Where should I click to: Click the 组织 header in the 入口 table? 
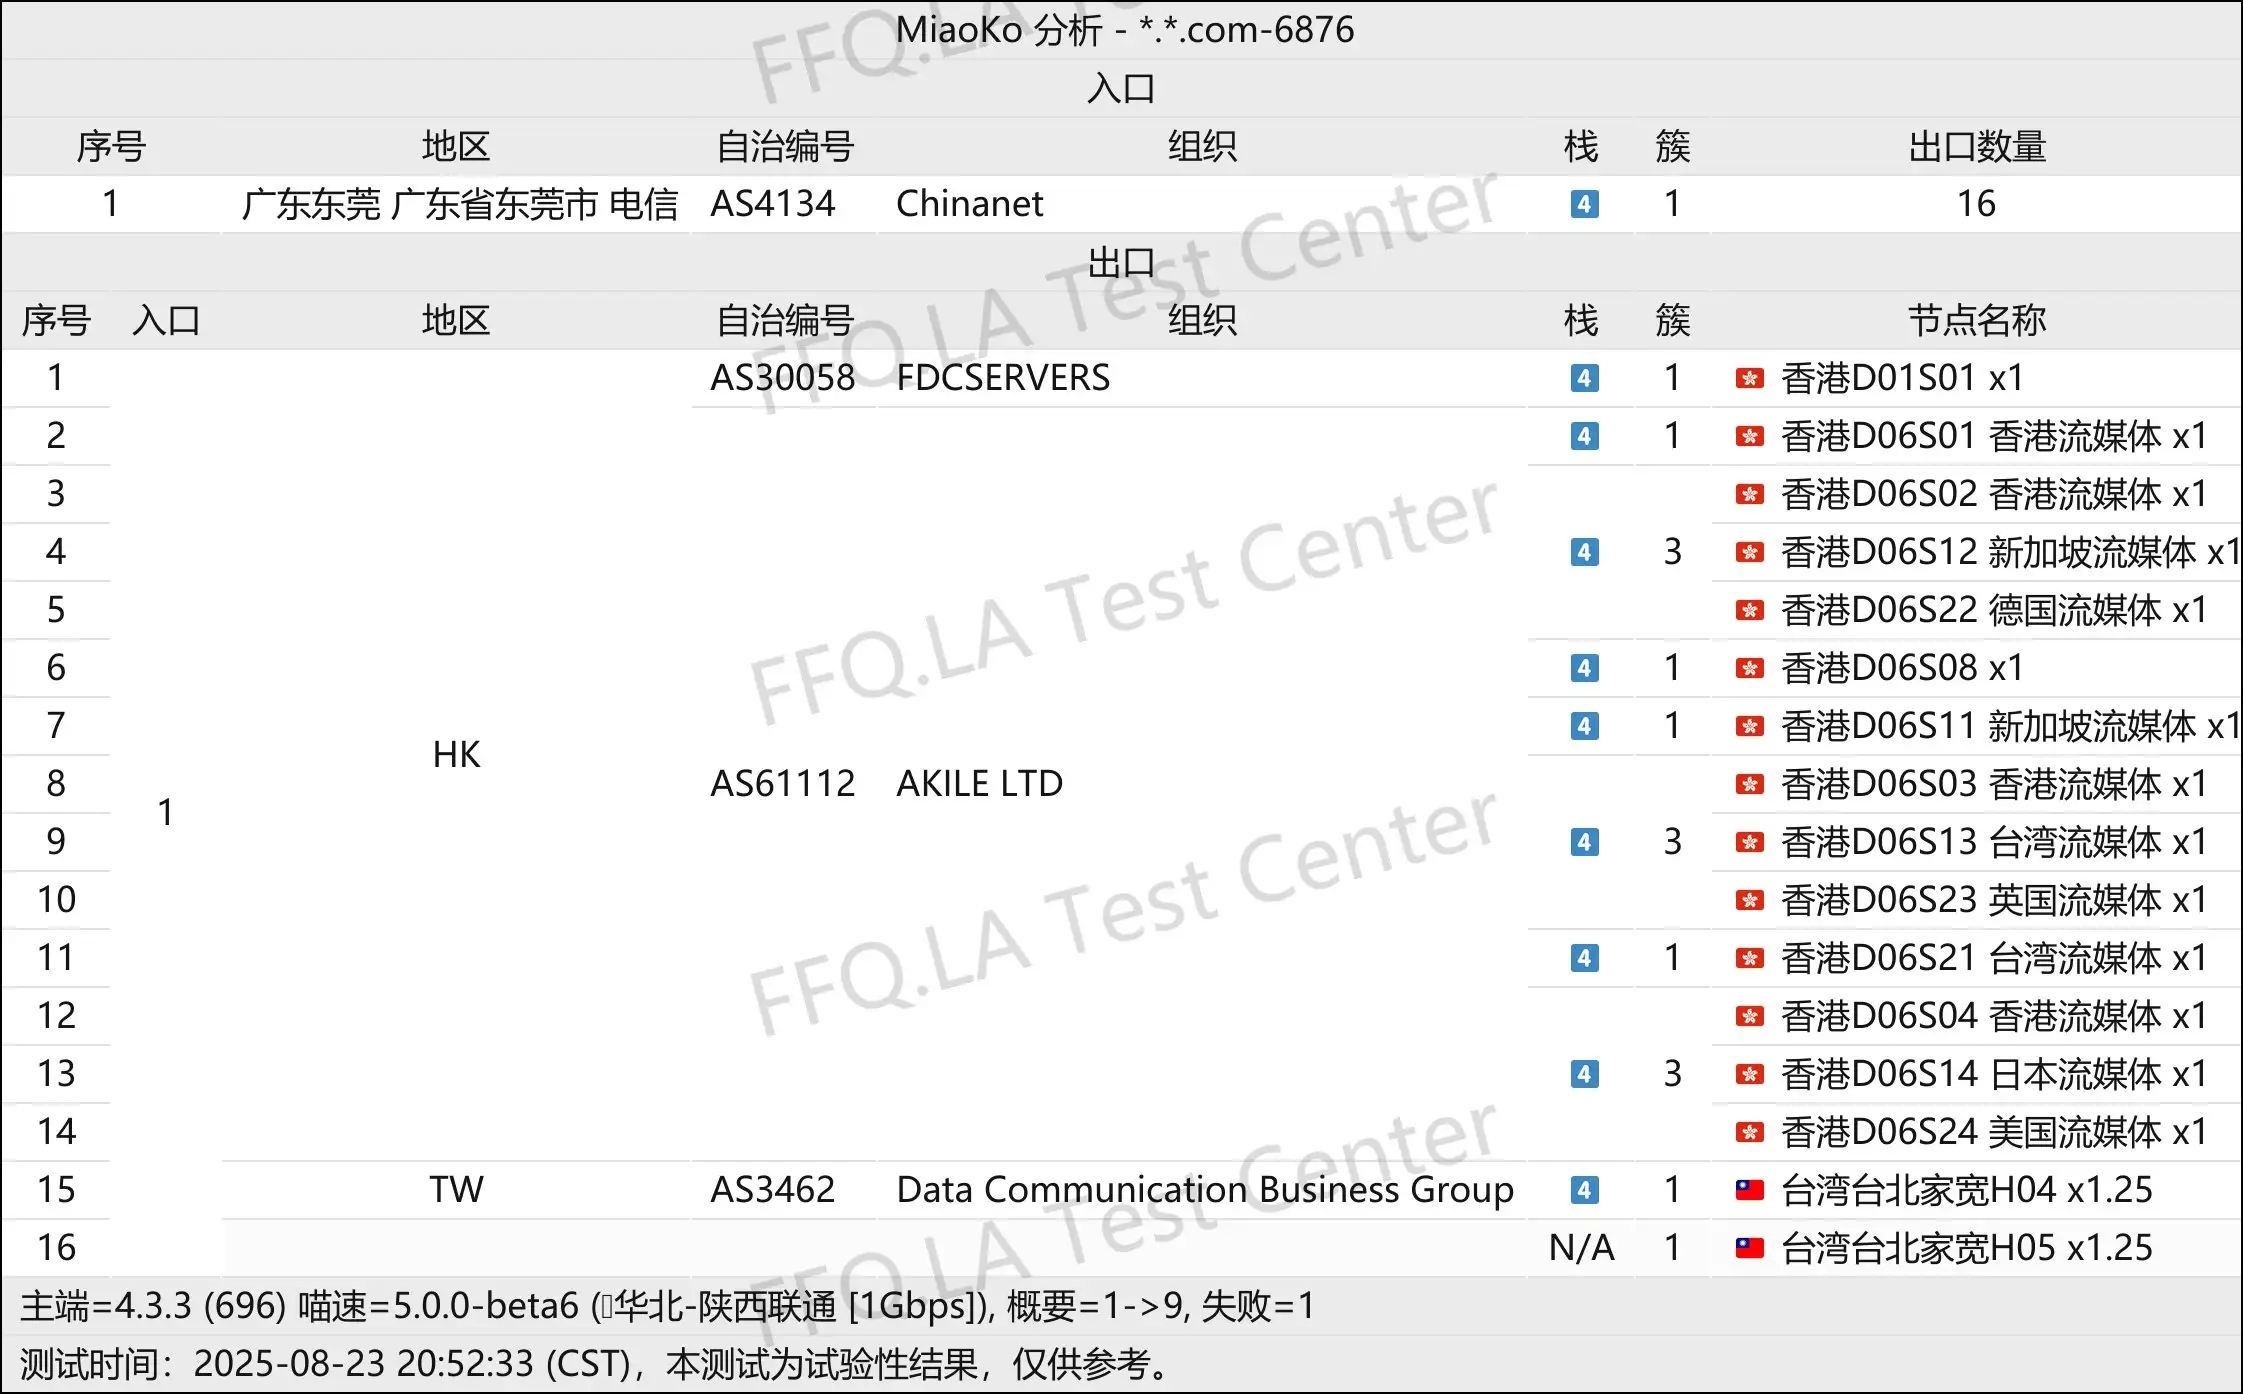[1202, 146]
